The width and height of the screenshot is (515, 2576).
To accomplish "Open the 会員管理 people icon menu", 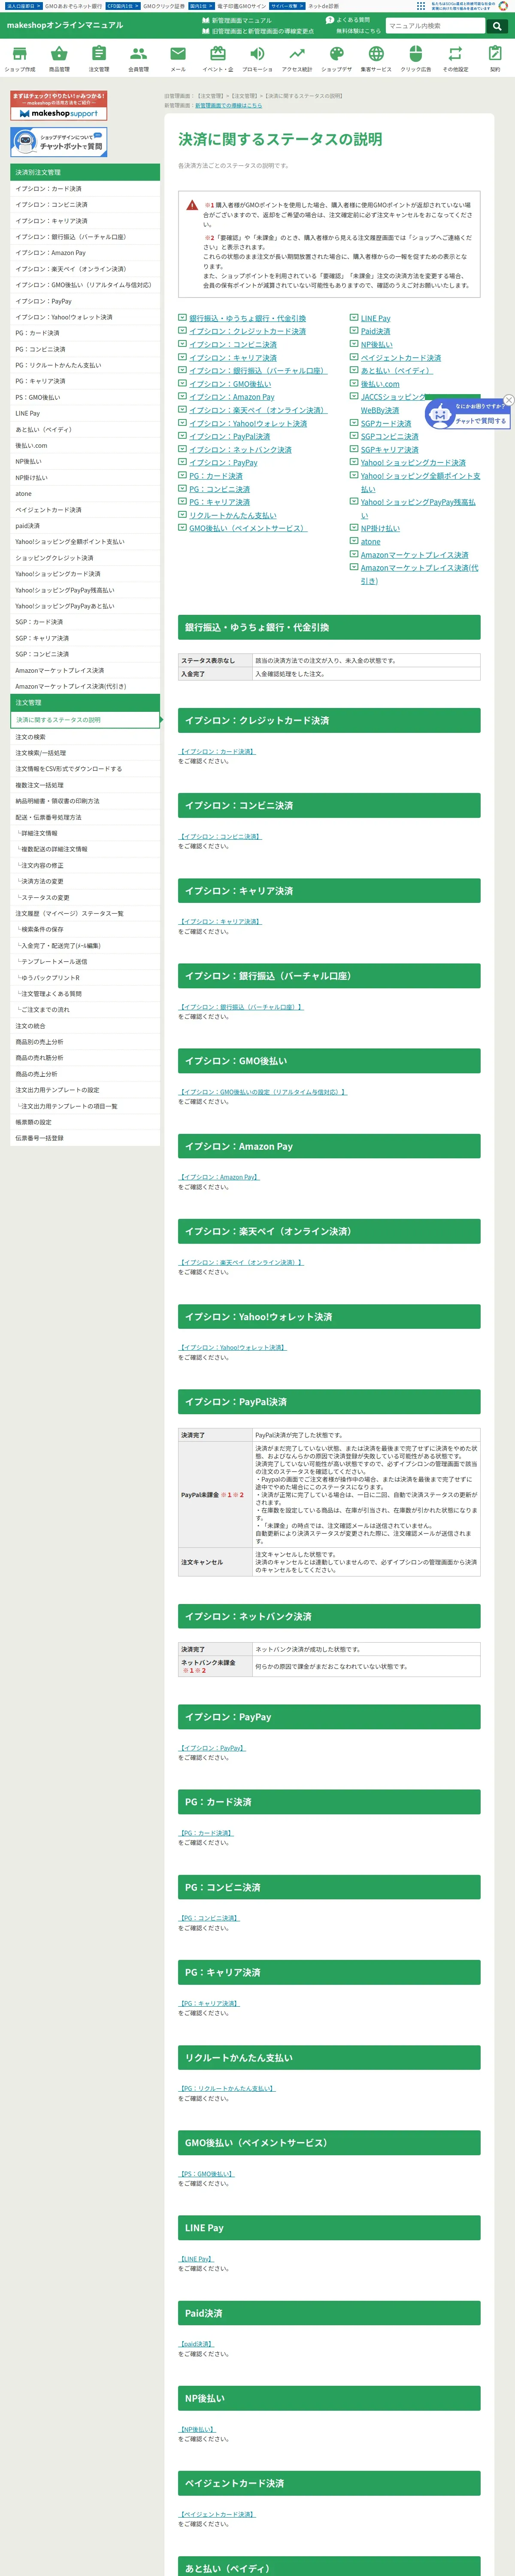I will (x=138, y=59).
